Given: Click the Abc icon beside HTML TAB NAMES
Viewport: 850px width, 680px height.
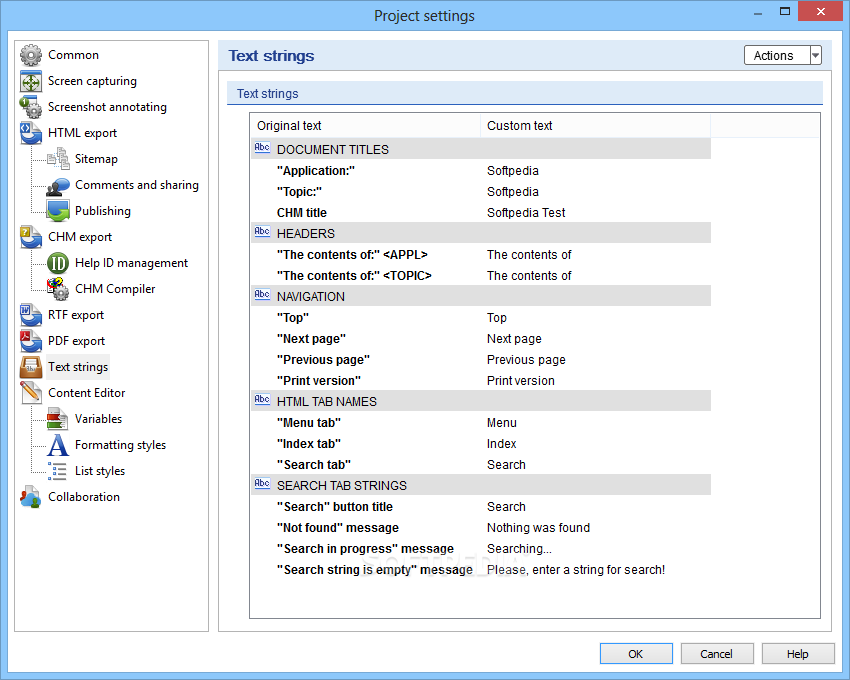Looking at the screenshot, I should [262, 400].
